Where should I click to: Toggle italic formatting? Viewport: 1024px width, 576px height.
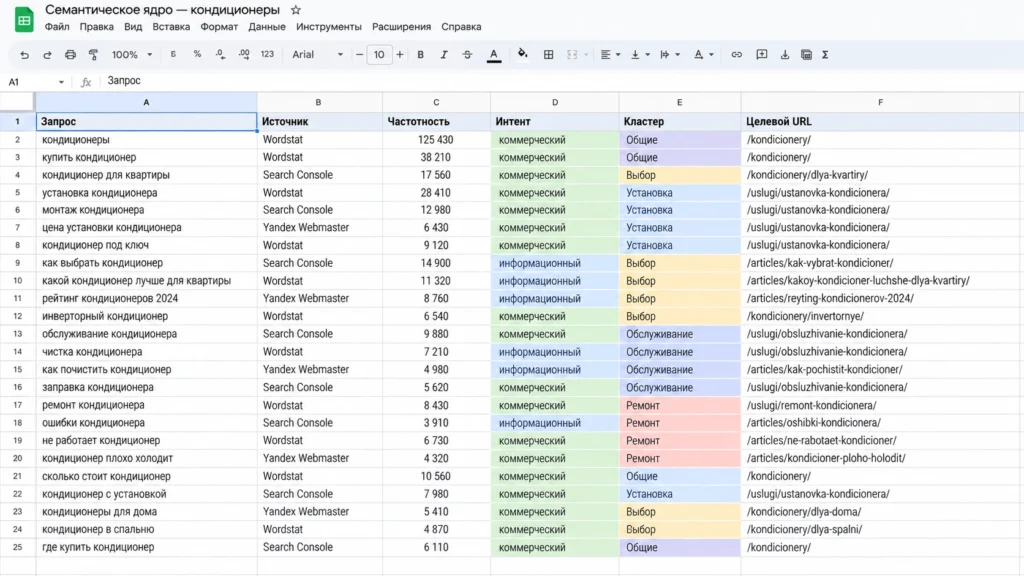443,55
